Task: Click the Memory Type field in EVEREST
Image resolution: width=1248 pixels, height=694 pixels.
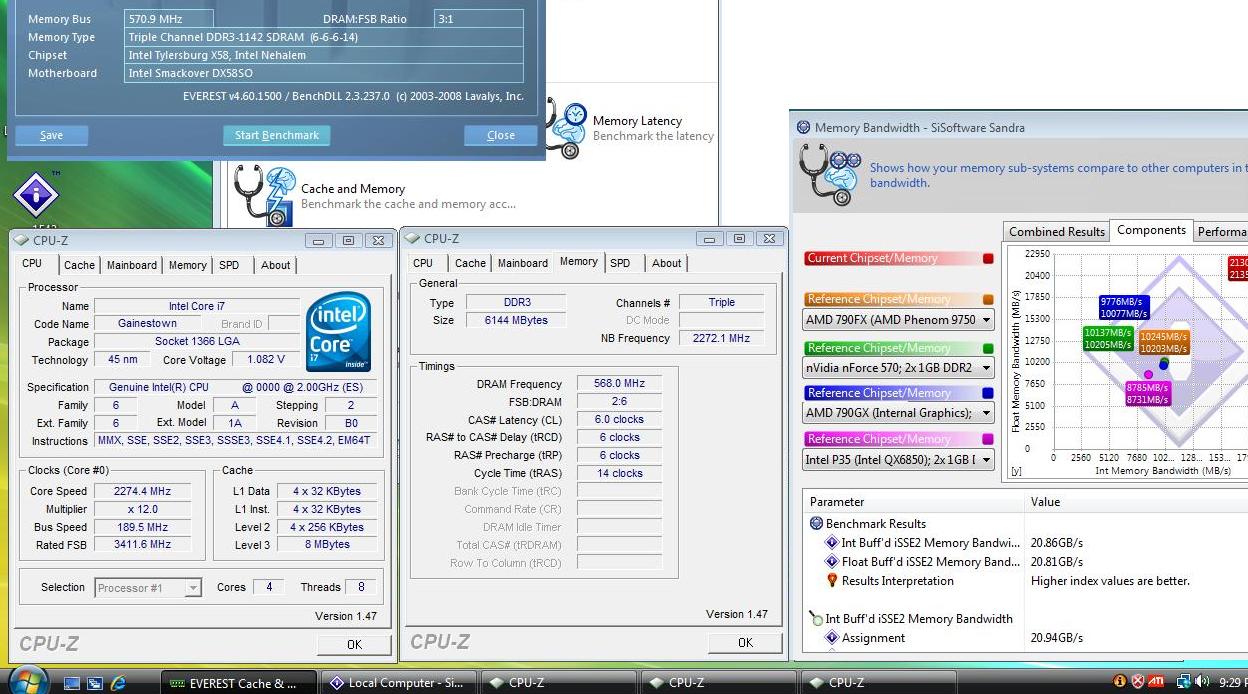Action: tap(324, 37)
